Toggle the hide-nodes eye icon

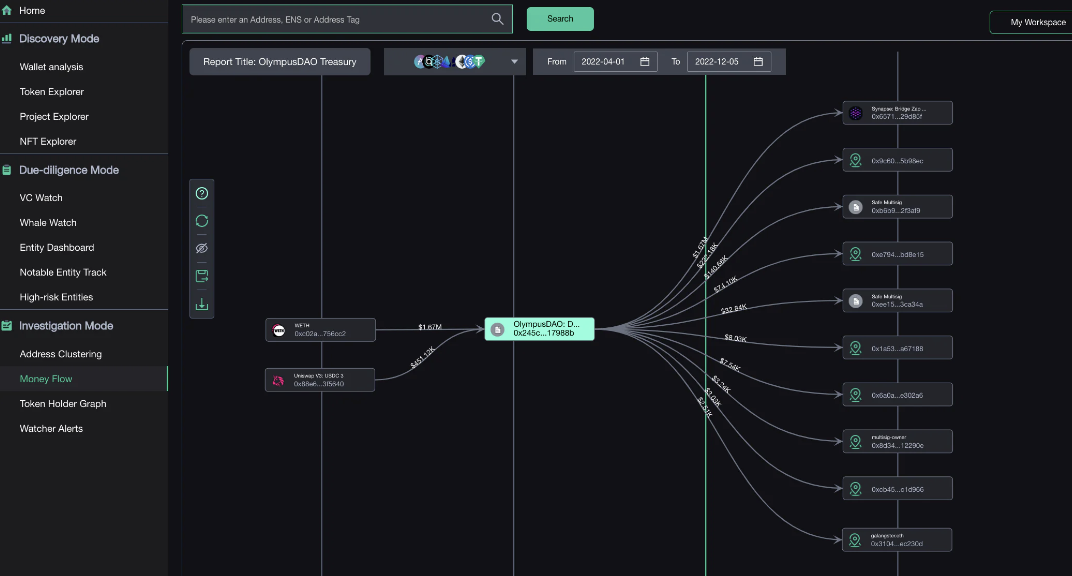tap(202, 247)
